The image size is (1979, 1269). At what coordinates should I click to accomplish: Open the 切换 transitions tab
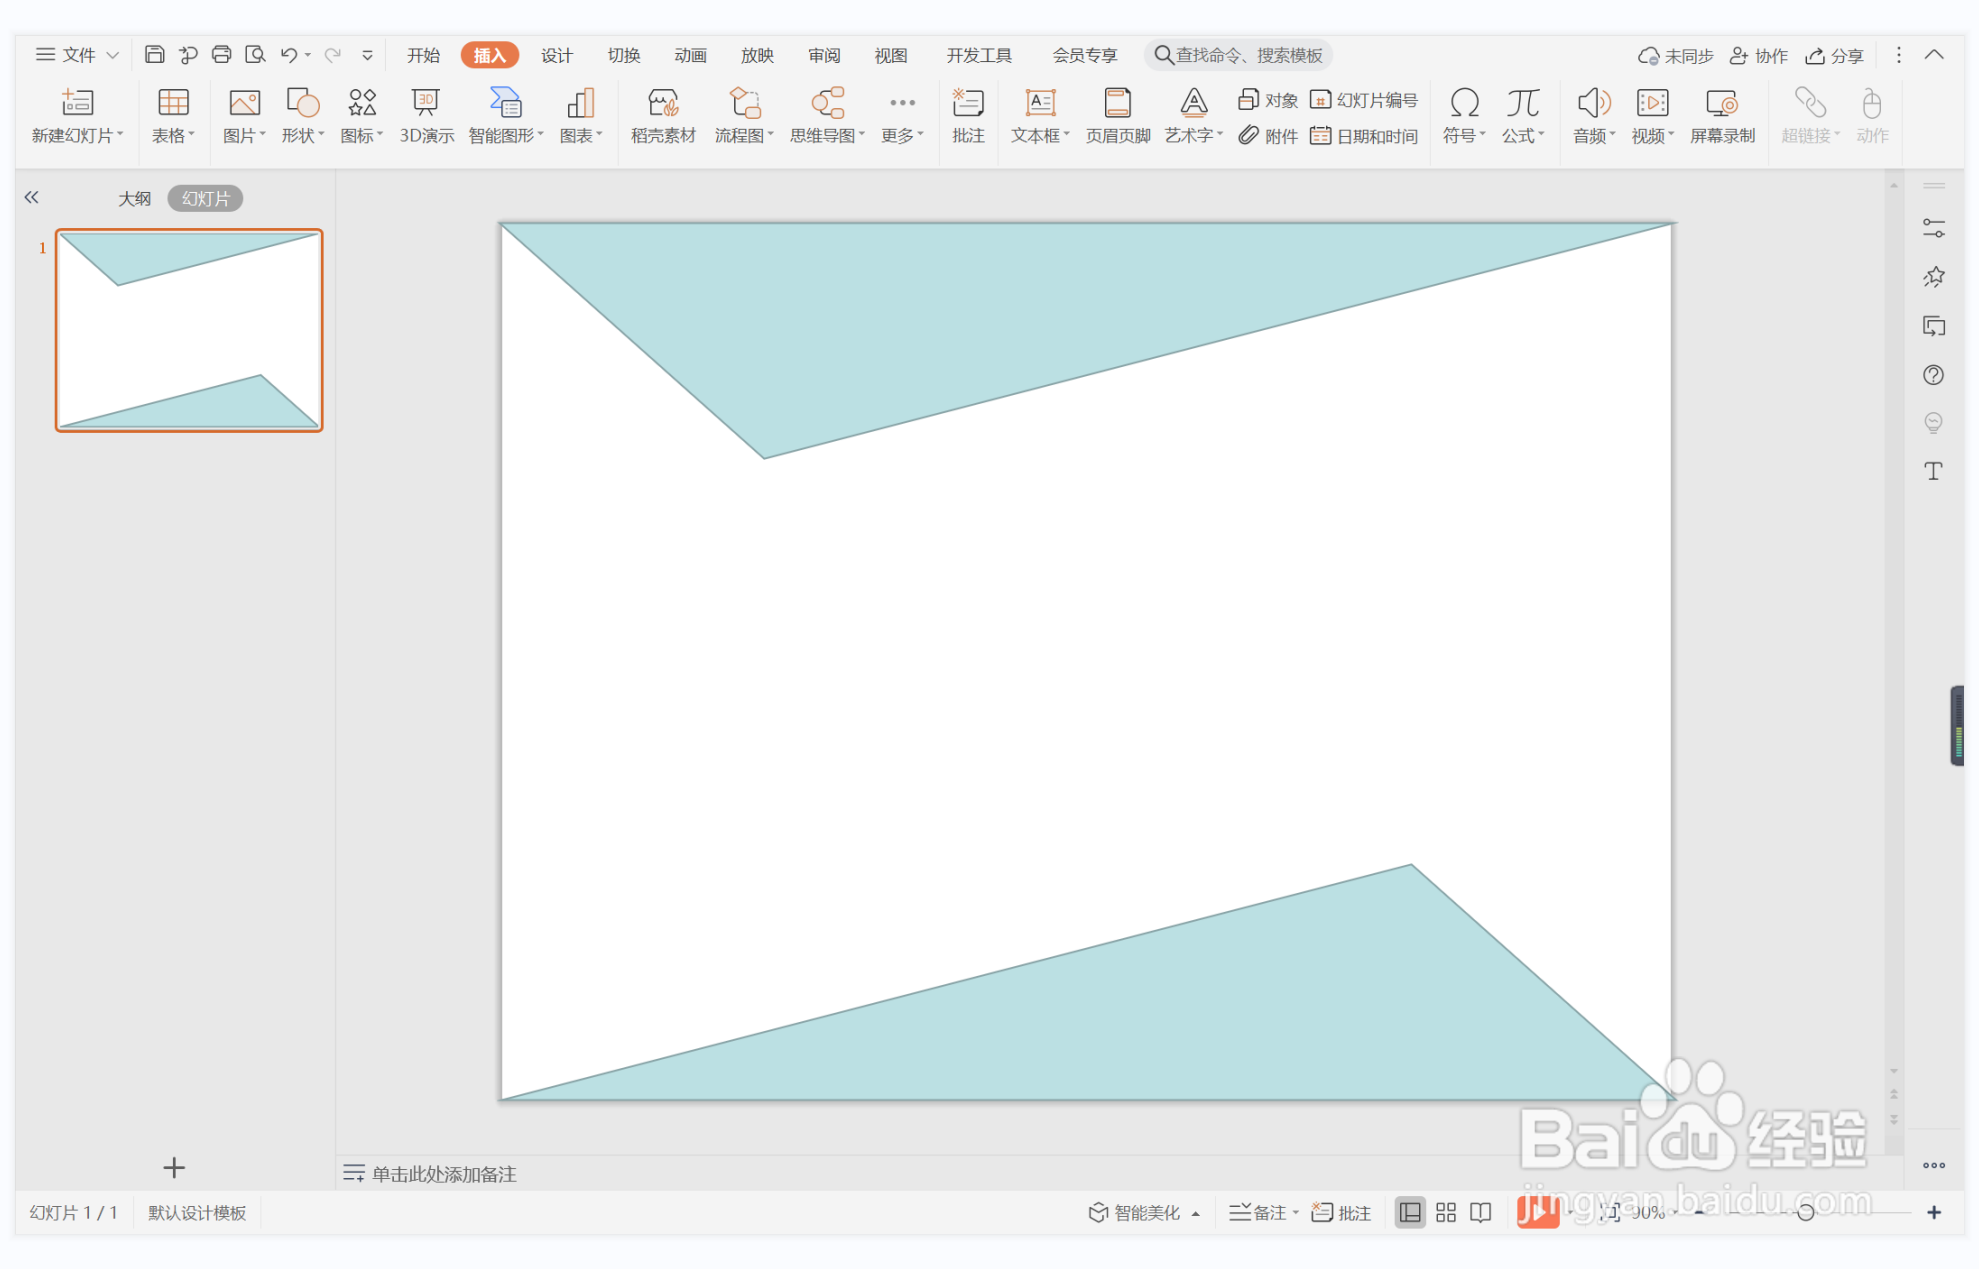point(623,55)
